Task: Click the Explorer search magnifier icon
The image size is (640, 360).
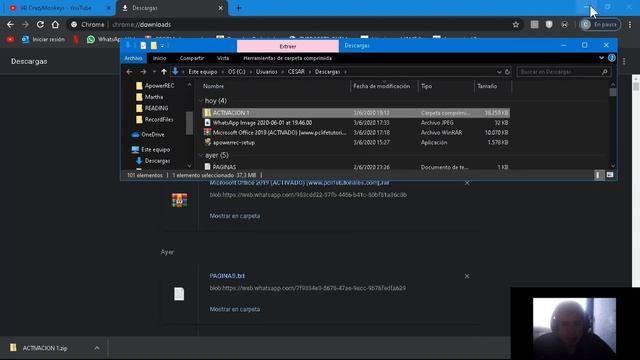Action: [x=604, y=72]
